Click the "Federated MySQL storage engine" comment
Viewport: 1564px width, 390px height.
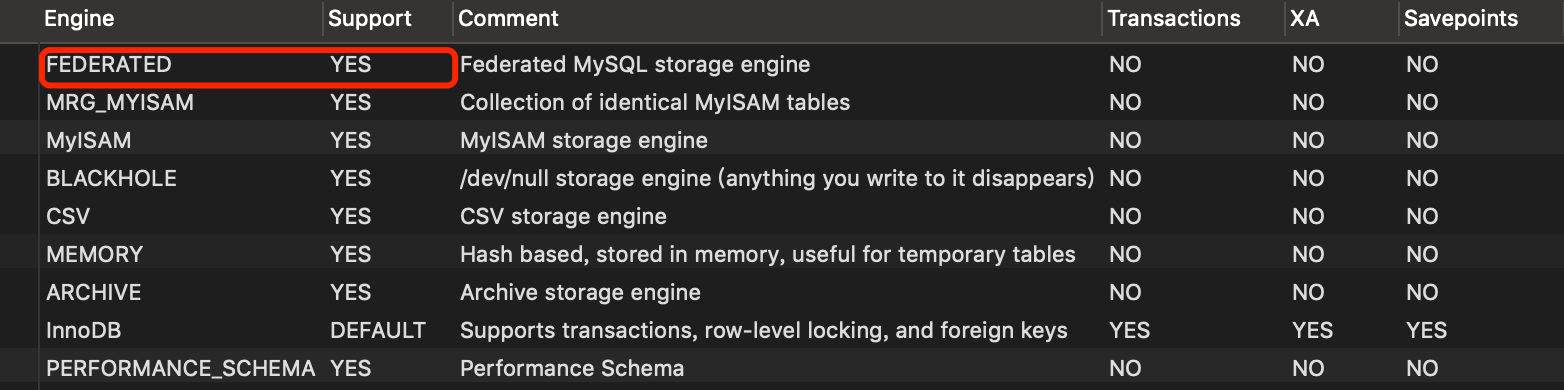[x=635, y=64]
